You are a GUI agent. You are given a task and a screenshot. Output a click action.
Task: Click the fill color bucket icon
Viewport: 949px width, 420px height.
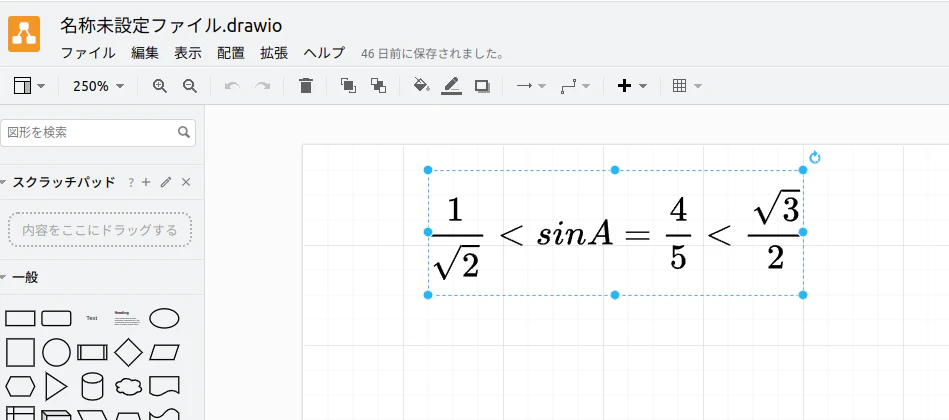421,86
